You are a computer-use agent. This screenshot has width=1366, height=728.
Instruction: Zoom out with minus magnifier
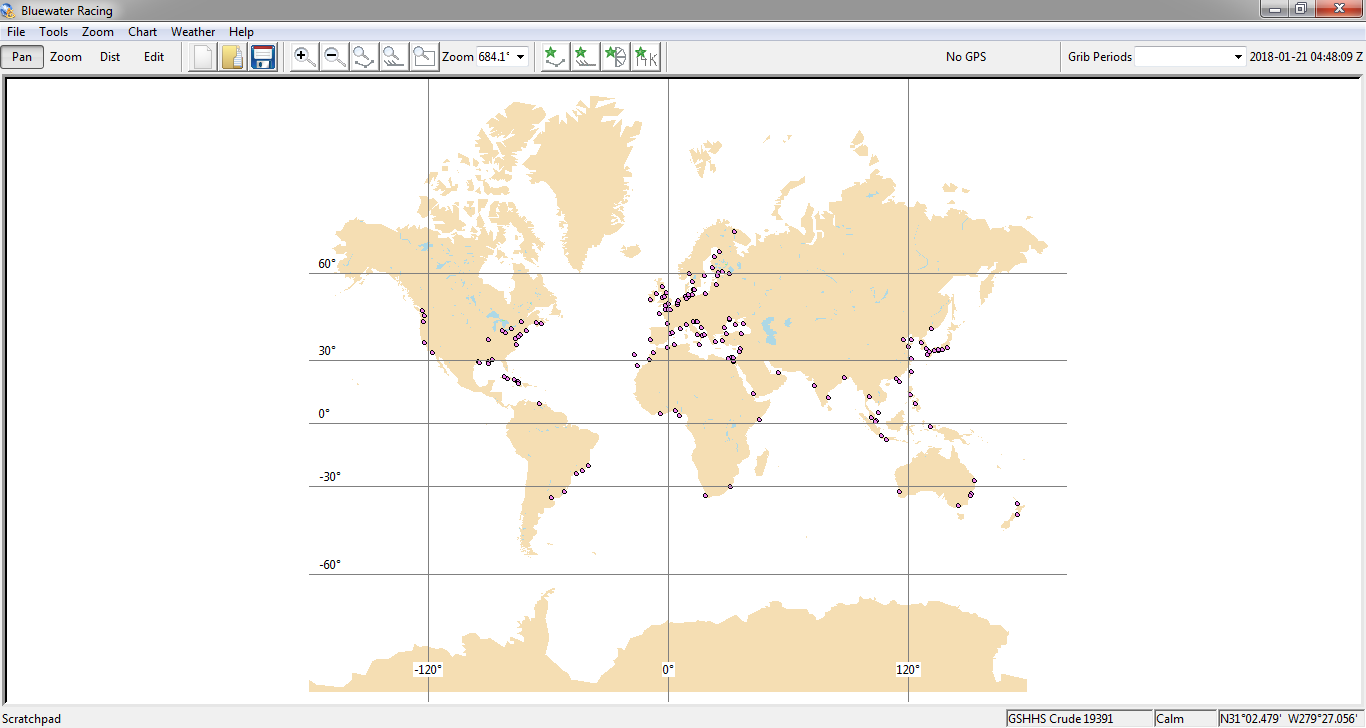click(335, 57)
